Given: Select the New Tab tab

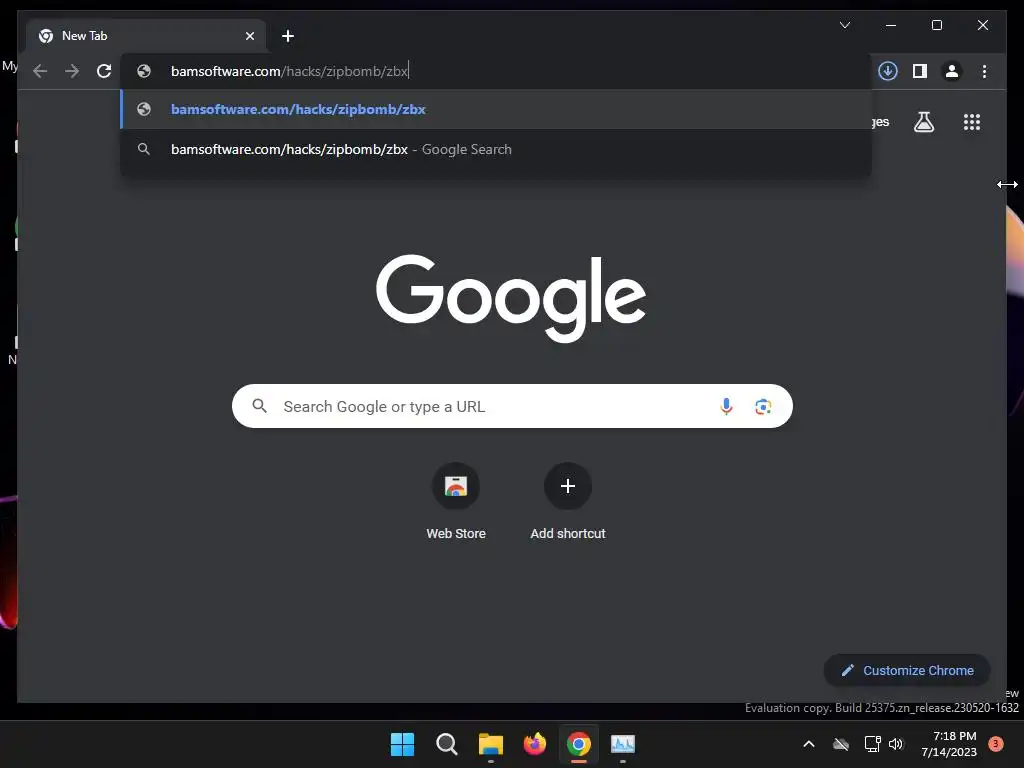Looking at the screenshot, I should click(x=146, y=36).
